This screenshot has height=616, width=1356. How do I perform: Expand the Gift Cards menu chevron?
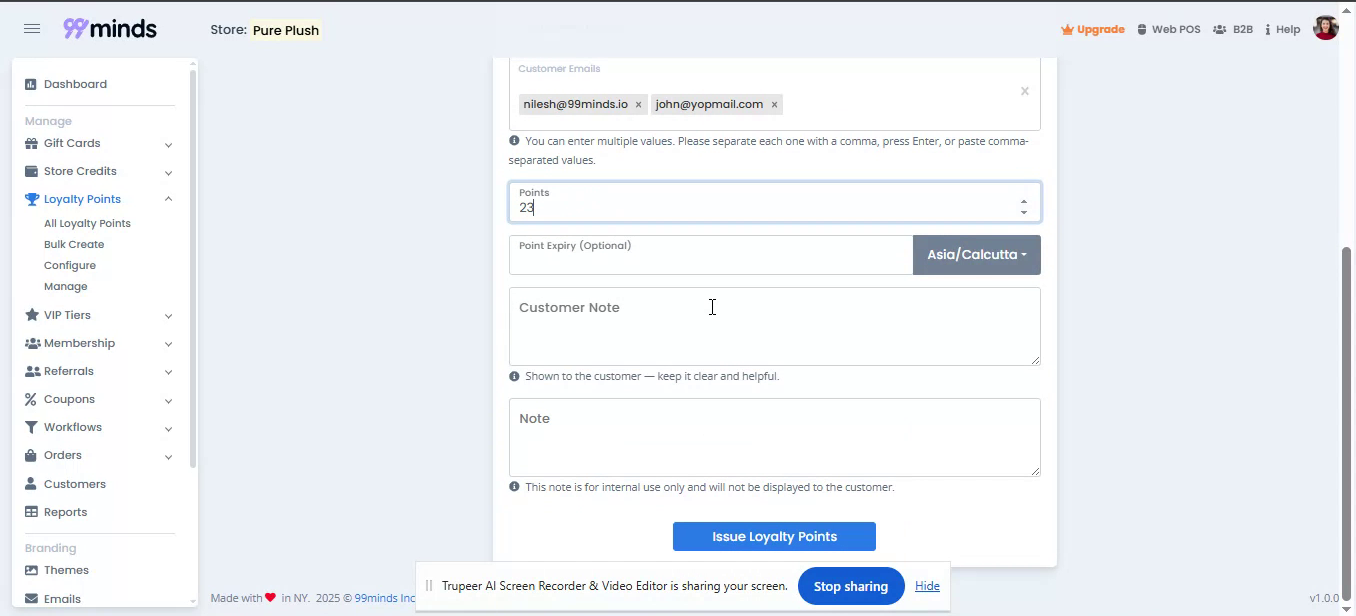(x=168, y=144)
